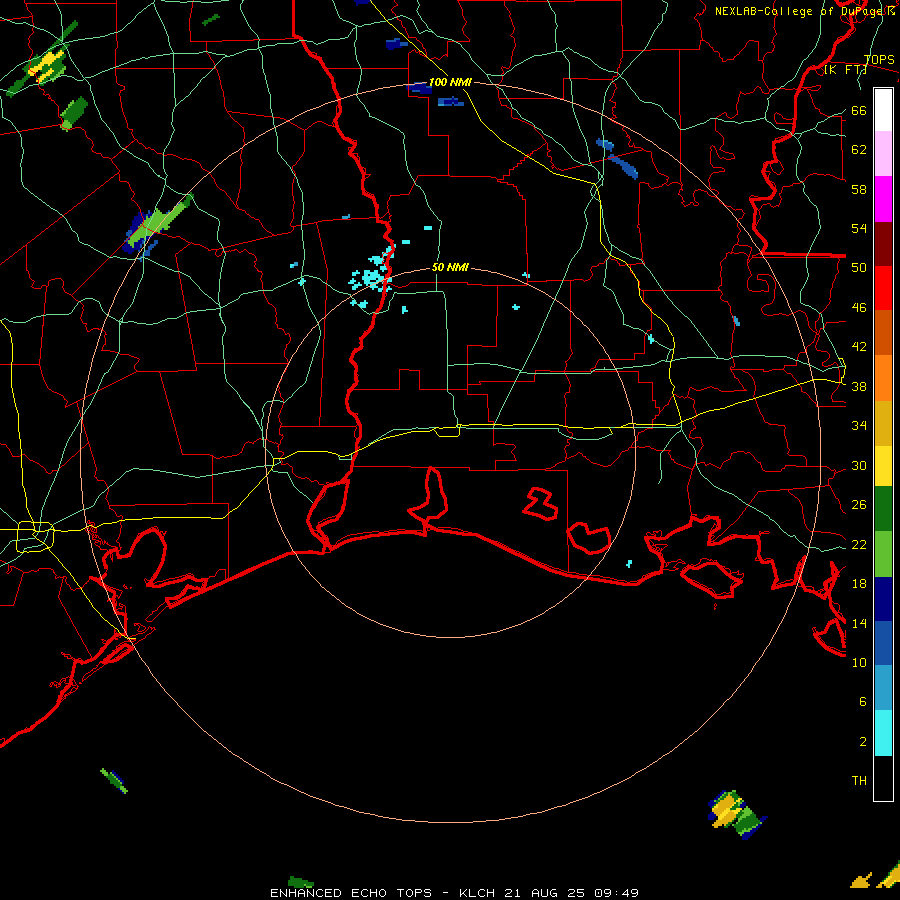900x900 pixels.
Task: Click the legend value 18
Action: tap(859, 584)
